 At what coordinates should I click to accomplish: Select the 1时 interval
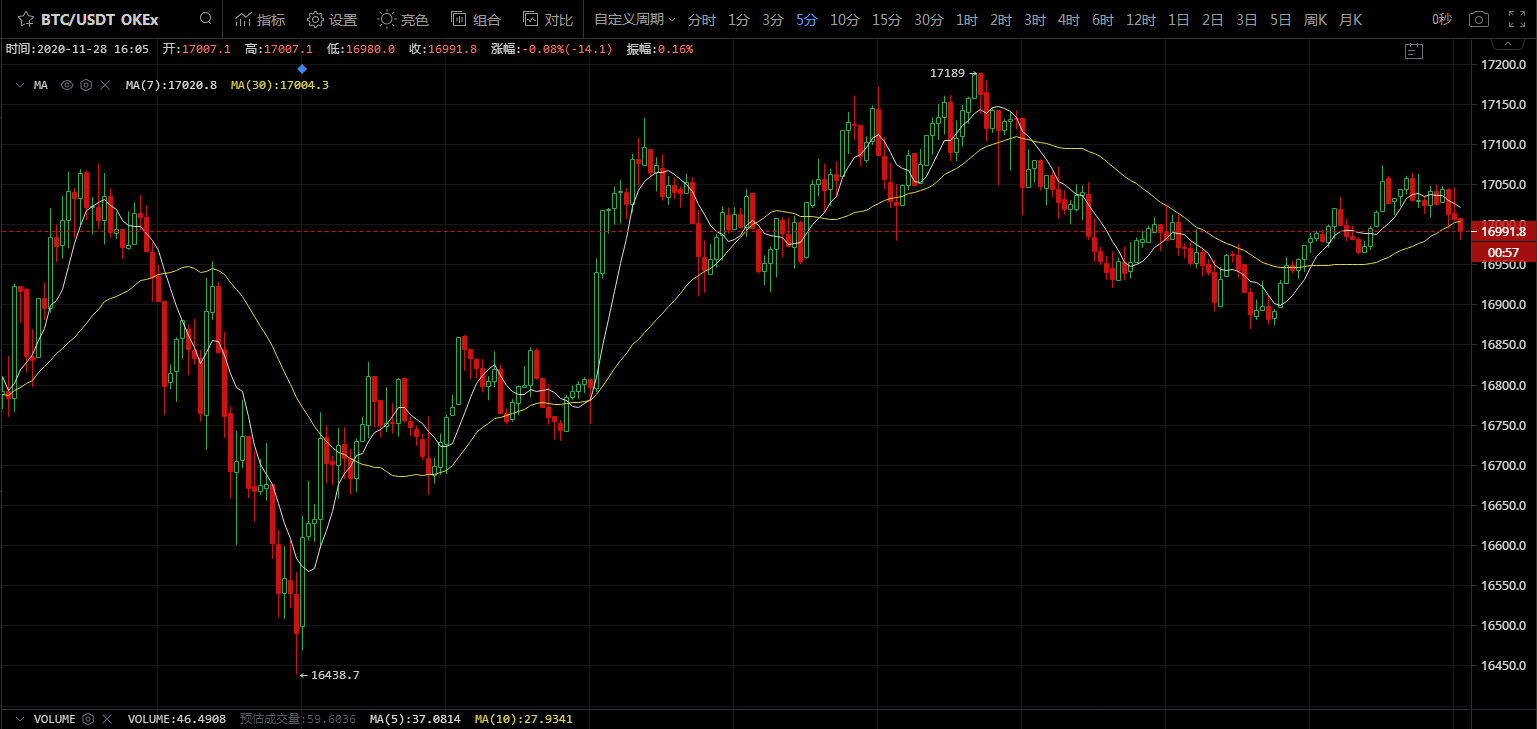967,19
